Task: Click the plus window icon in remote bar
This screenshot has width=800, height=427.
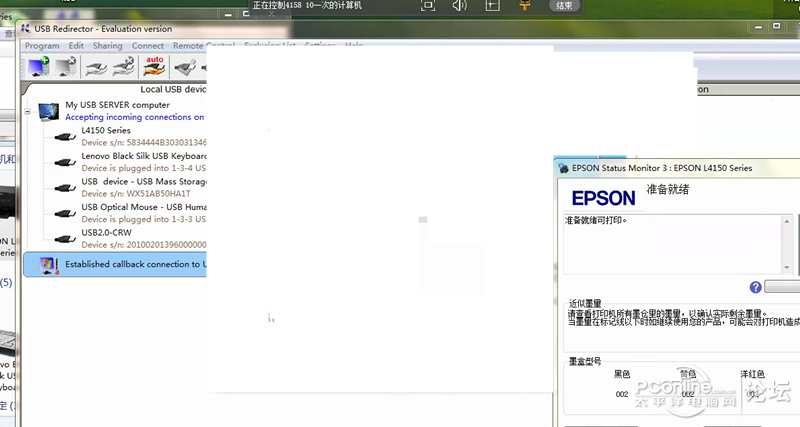Action: 492,6
